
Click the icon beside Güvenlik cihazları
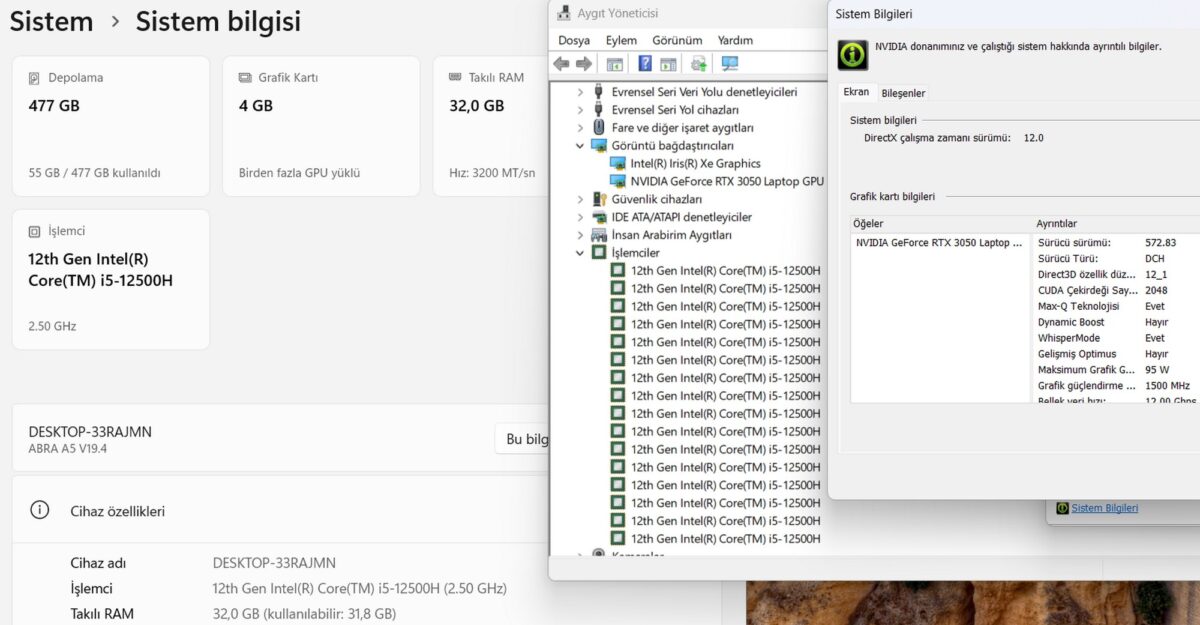[599, 199]
